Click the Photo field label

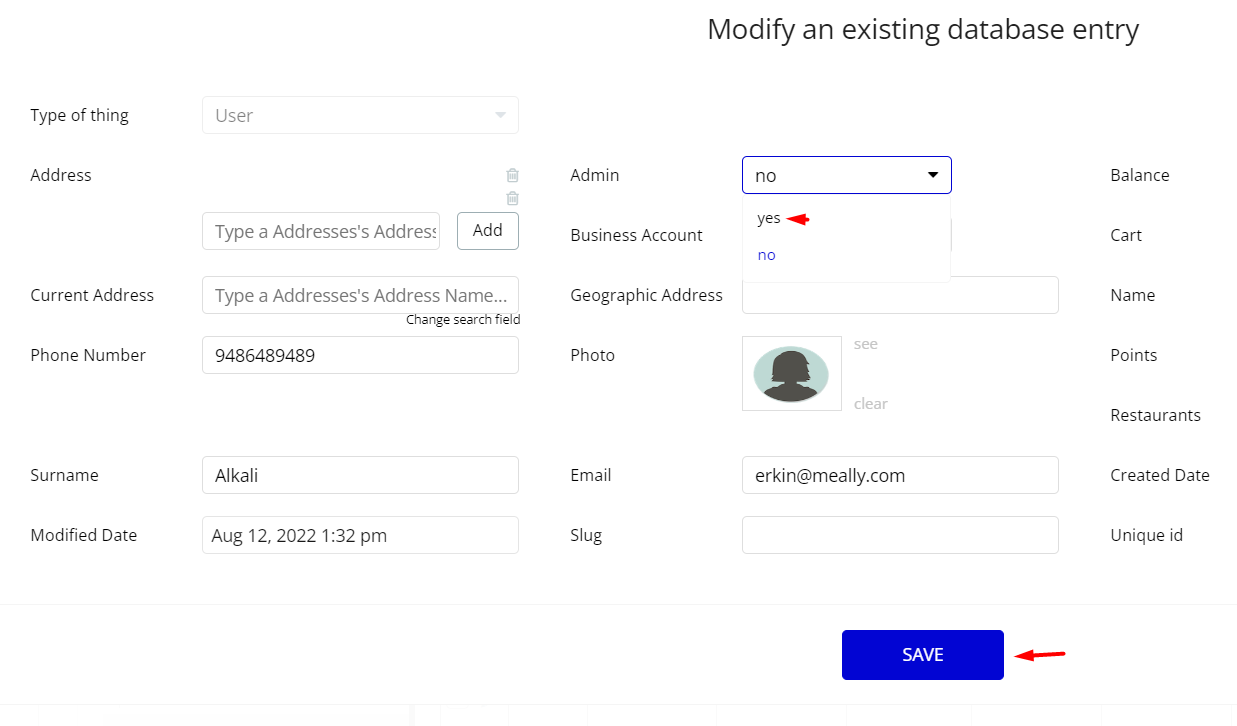pyautogui.click(x=593, y=355)
